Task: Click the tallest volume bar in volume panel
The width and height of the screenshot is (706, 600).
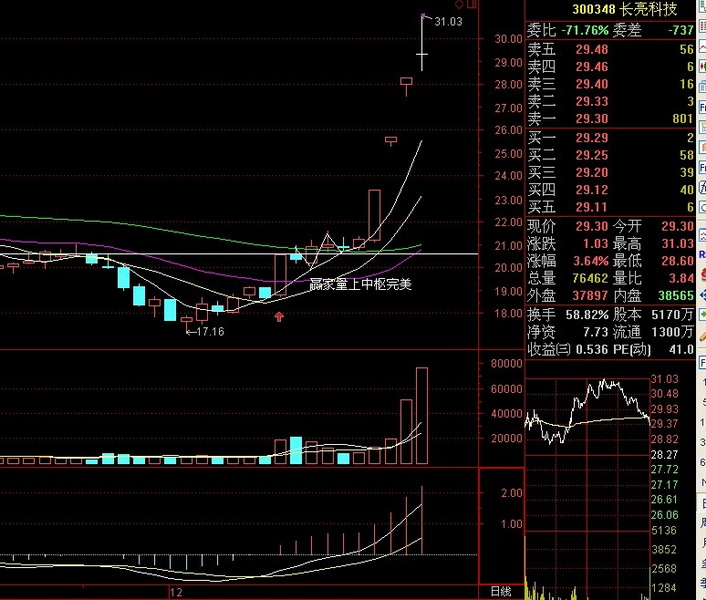Action: (x=421, y=415)
